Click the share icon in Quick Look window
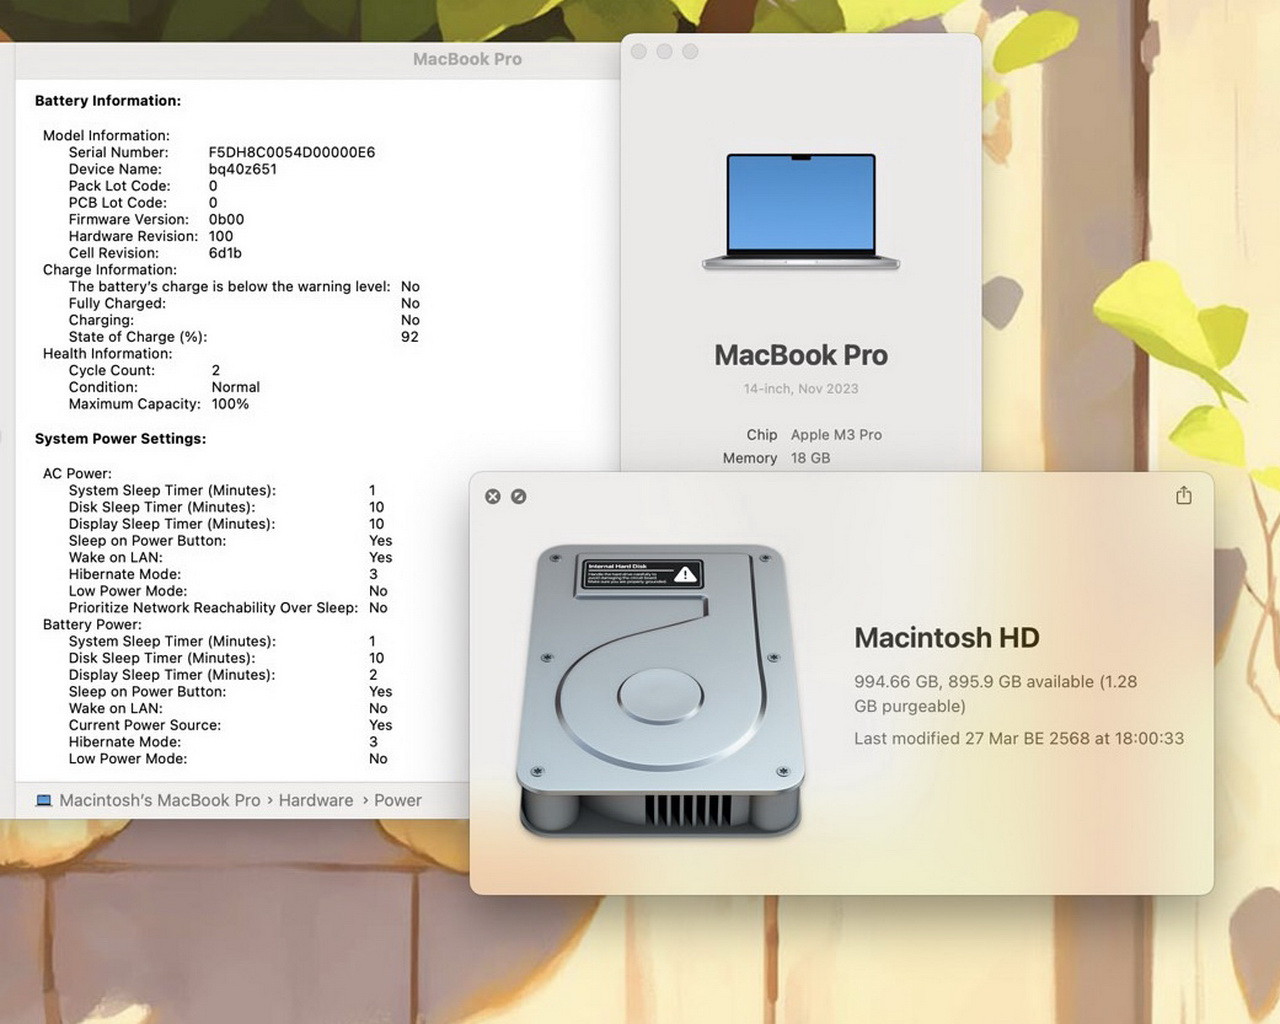This screenshot has width=1280, height=1024. tap(1184, 495)
